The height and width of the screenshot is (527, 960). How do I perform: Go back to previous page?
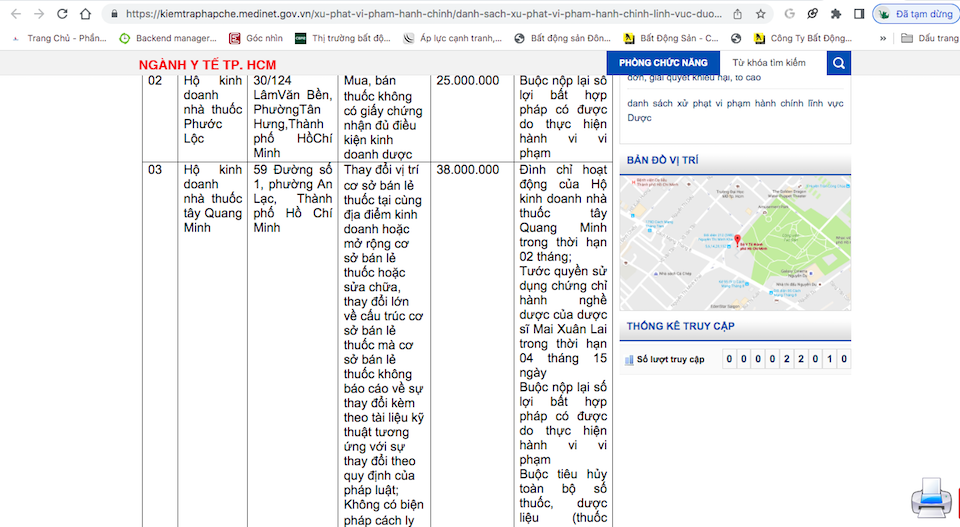click(14, 14)
